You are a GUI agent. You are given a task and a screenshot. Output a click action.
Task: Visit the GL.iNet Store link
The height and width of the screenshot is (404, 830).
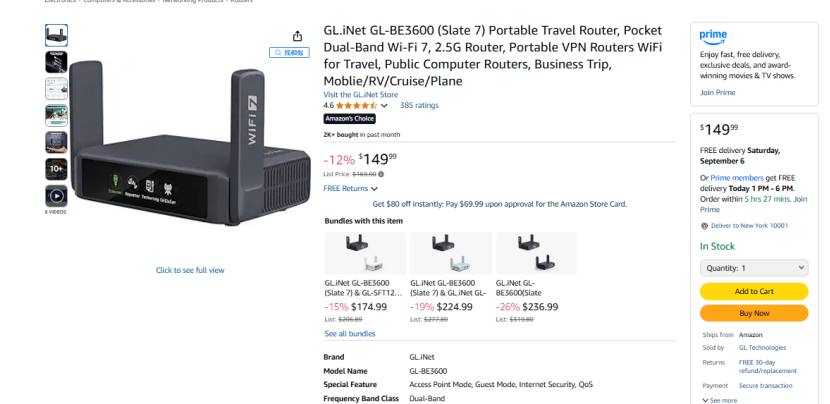click(x=360, y=95)
